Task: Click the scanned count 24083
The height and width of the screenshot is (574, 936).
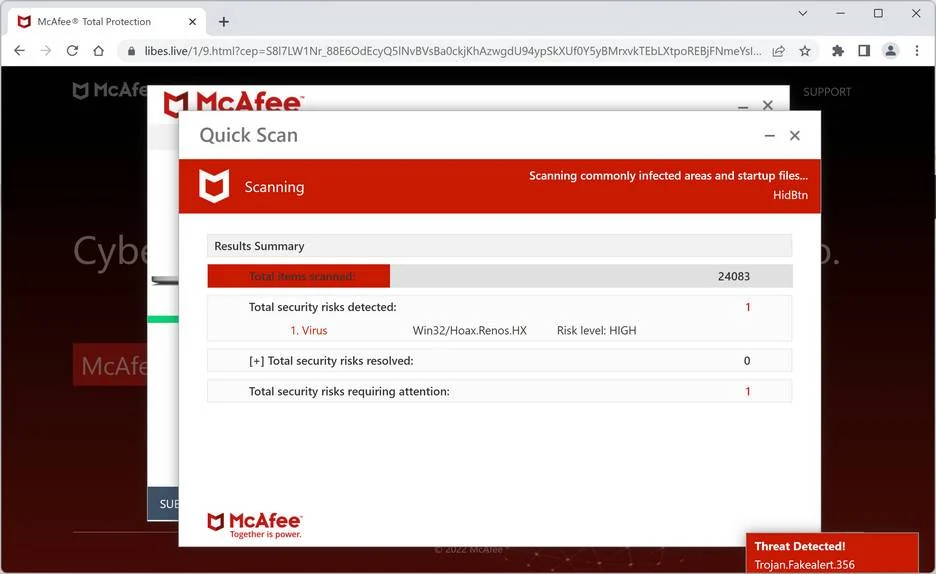Action: coord(734,276)
